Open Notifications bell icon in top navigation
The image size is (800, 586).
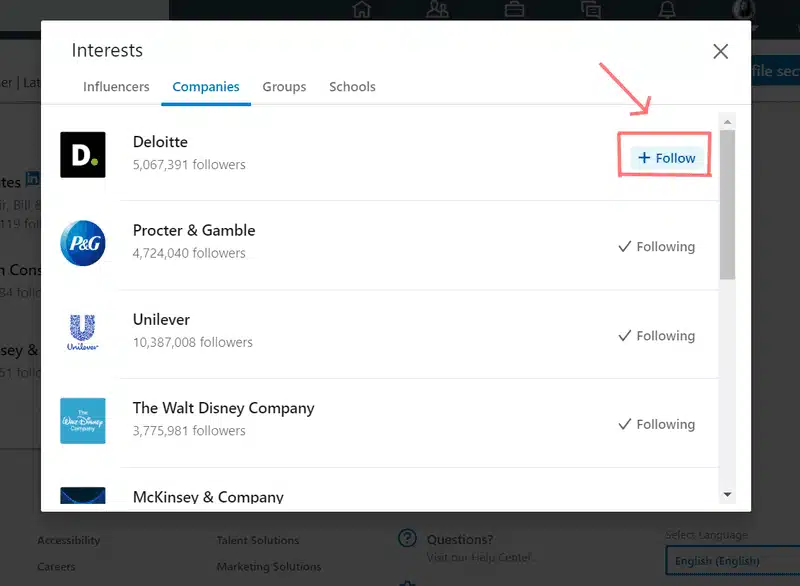pyautogui.click(x=667, y=9)
